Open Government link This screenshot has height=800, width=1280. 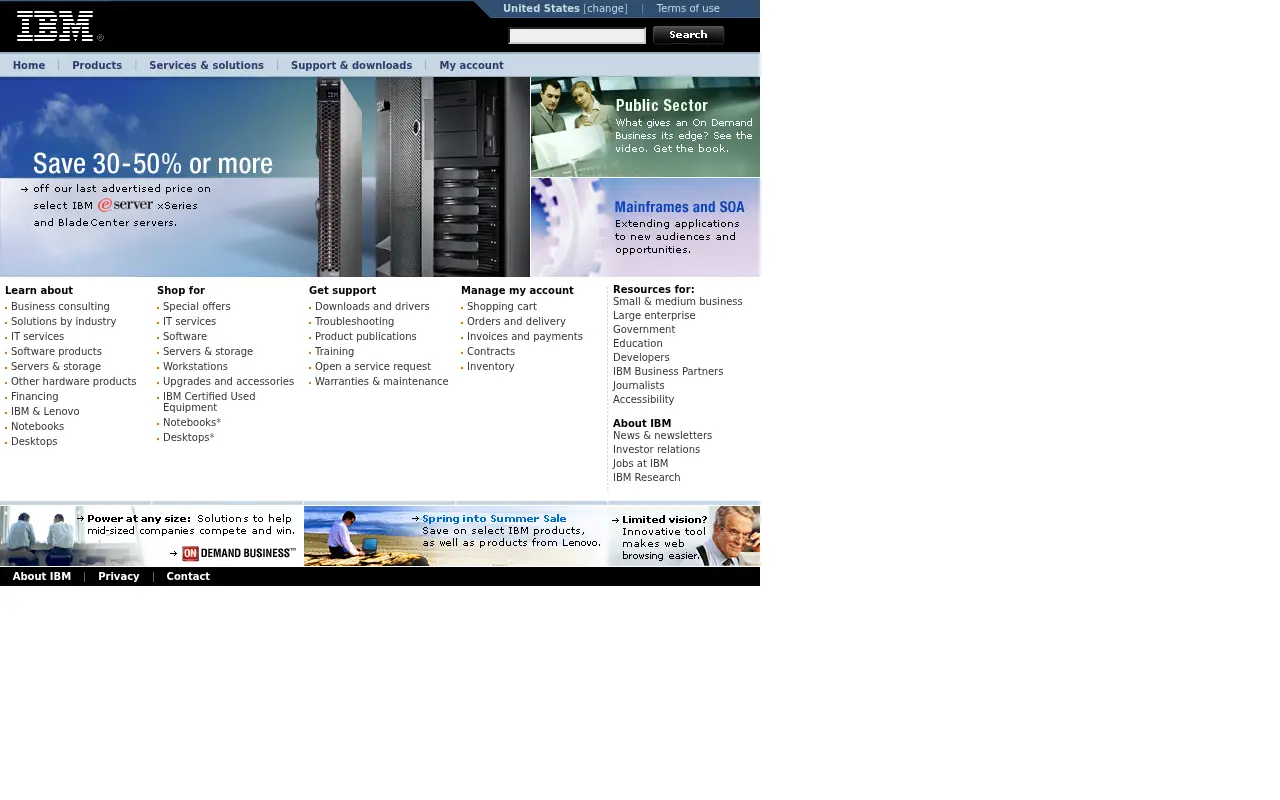[x=644, y=330]
